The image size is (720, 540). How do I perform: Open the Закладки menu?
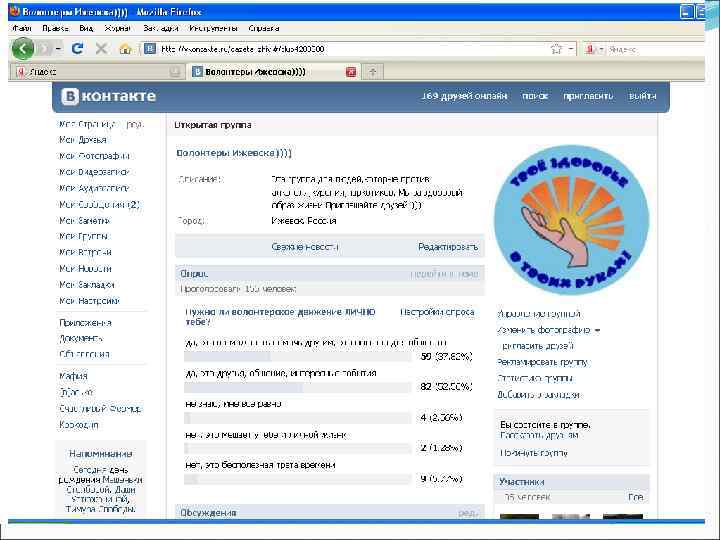[x=161, y=28]
